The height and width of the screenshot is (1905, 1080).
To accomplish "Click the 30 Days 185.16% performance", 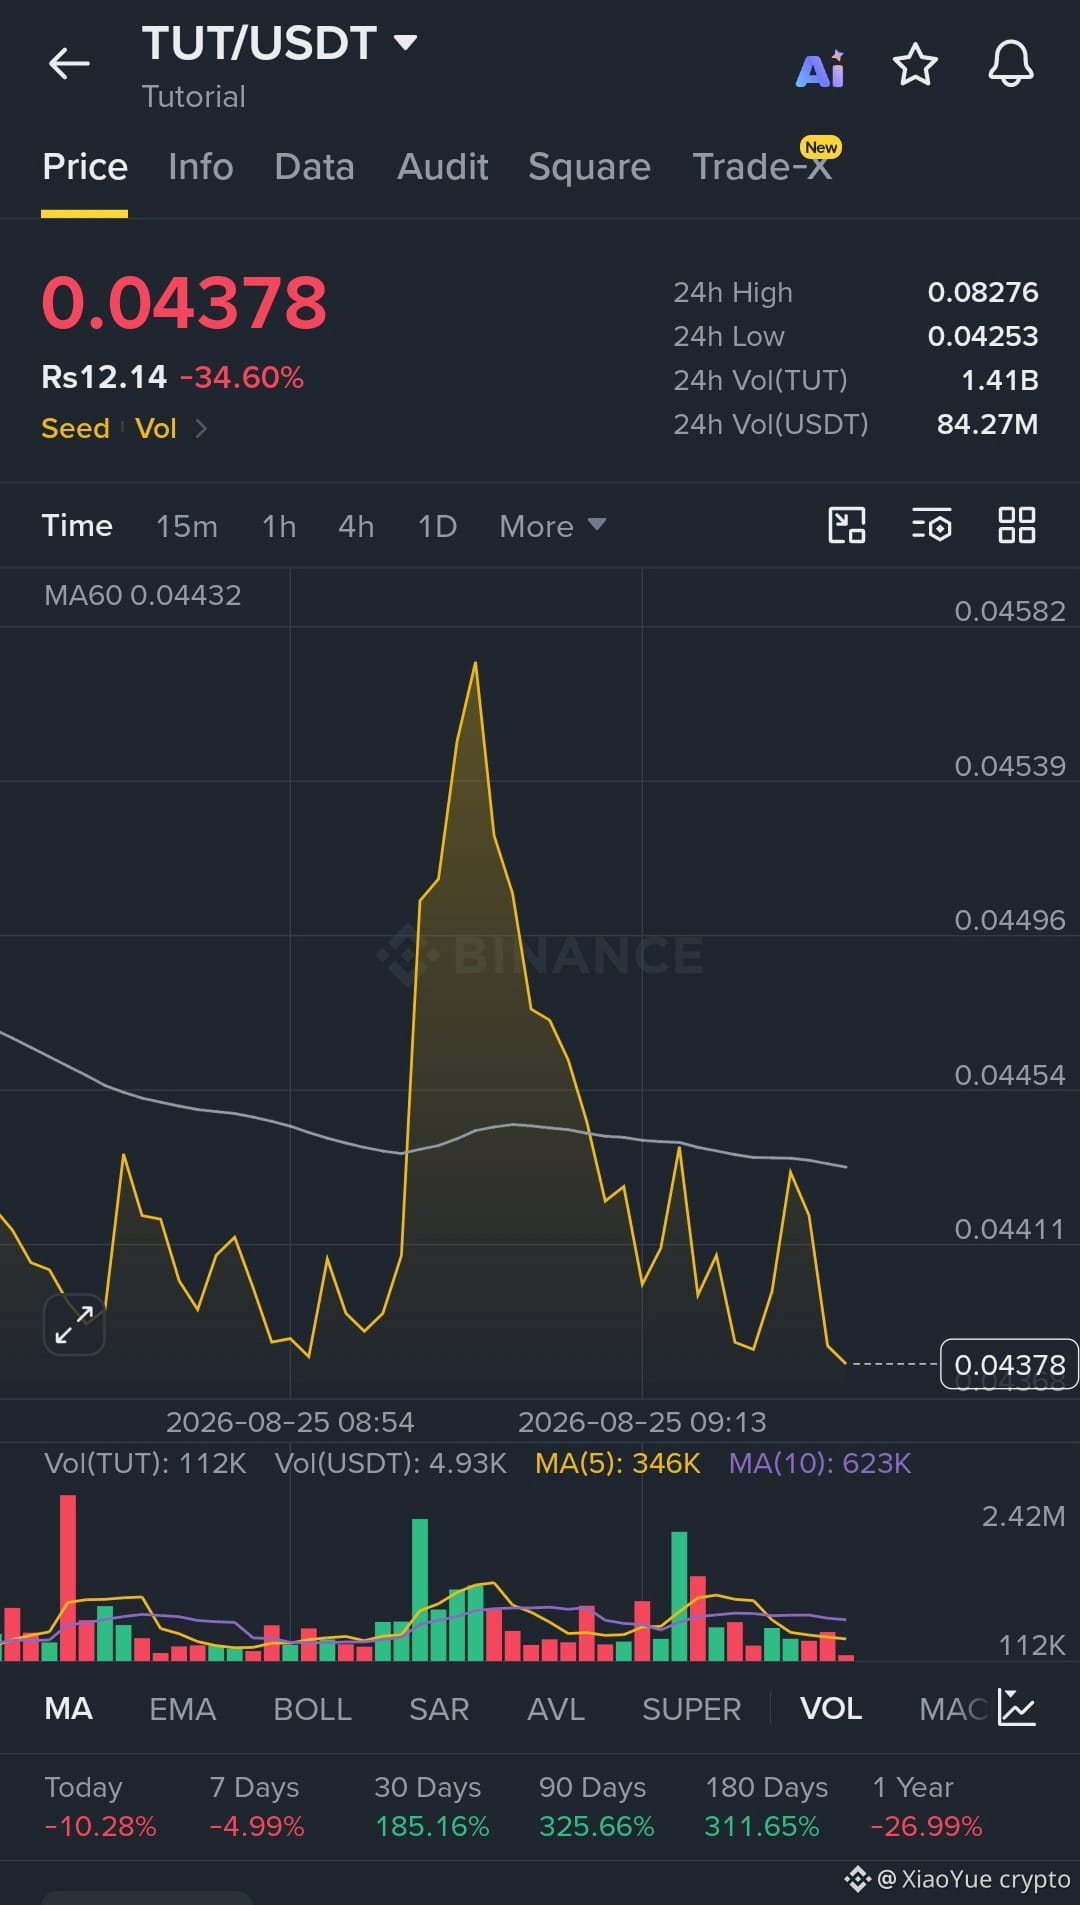I will pos(432,1807).
